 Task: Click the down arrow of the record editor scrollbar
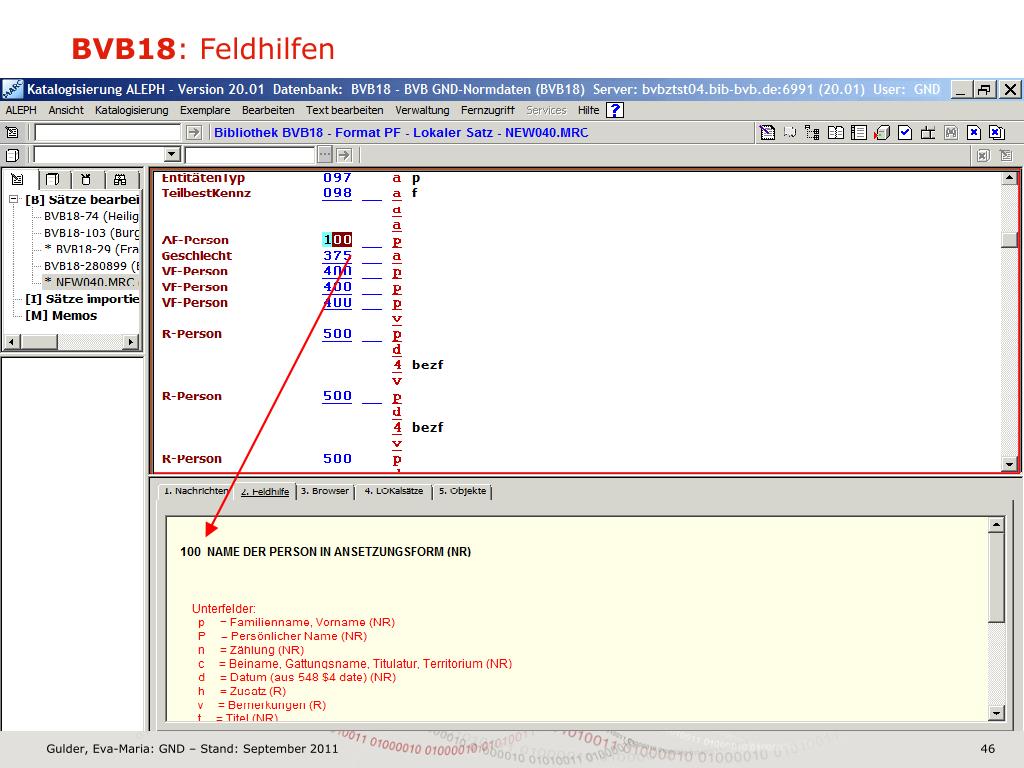click(x=1009, y=464)
